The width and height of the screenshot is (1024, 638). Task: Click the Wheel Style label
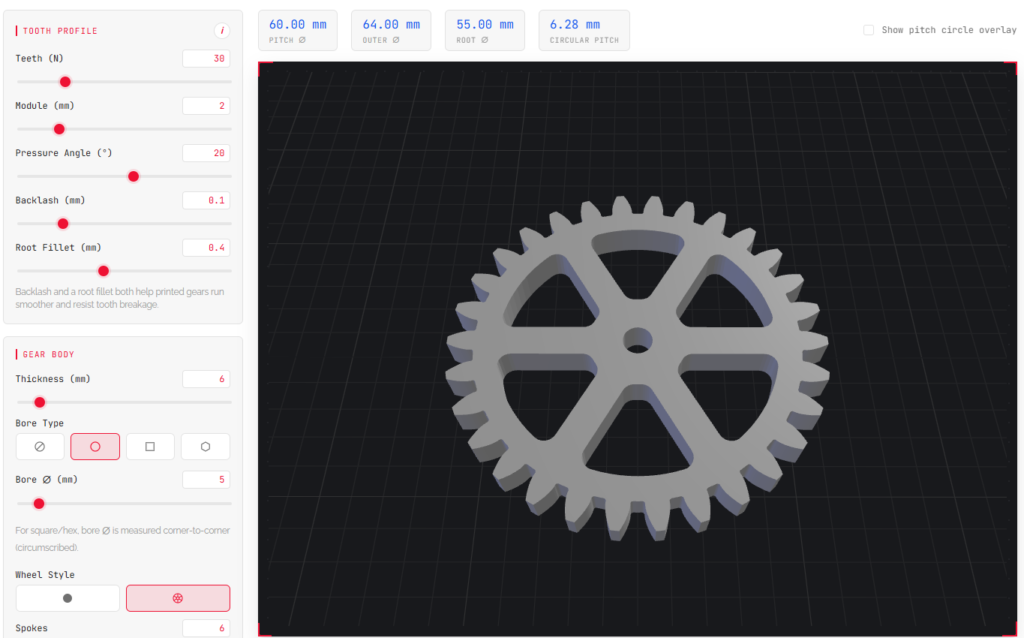45,575
